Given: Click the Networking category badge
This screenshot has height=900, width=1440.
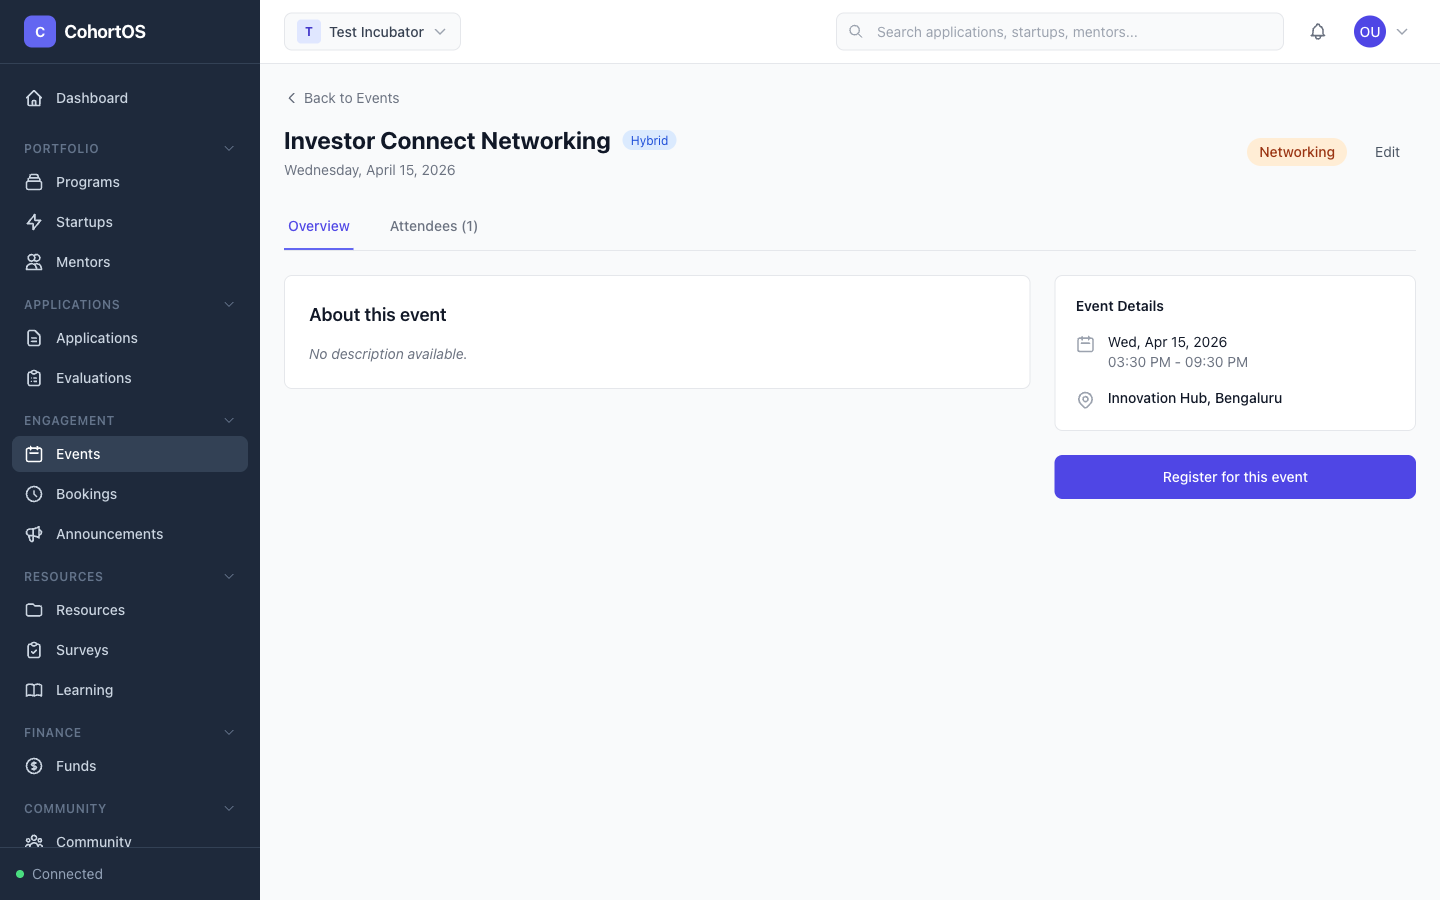Looking at the screenshot, I should tap(1296, 152).
